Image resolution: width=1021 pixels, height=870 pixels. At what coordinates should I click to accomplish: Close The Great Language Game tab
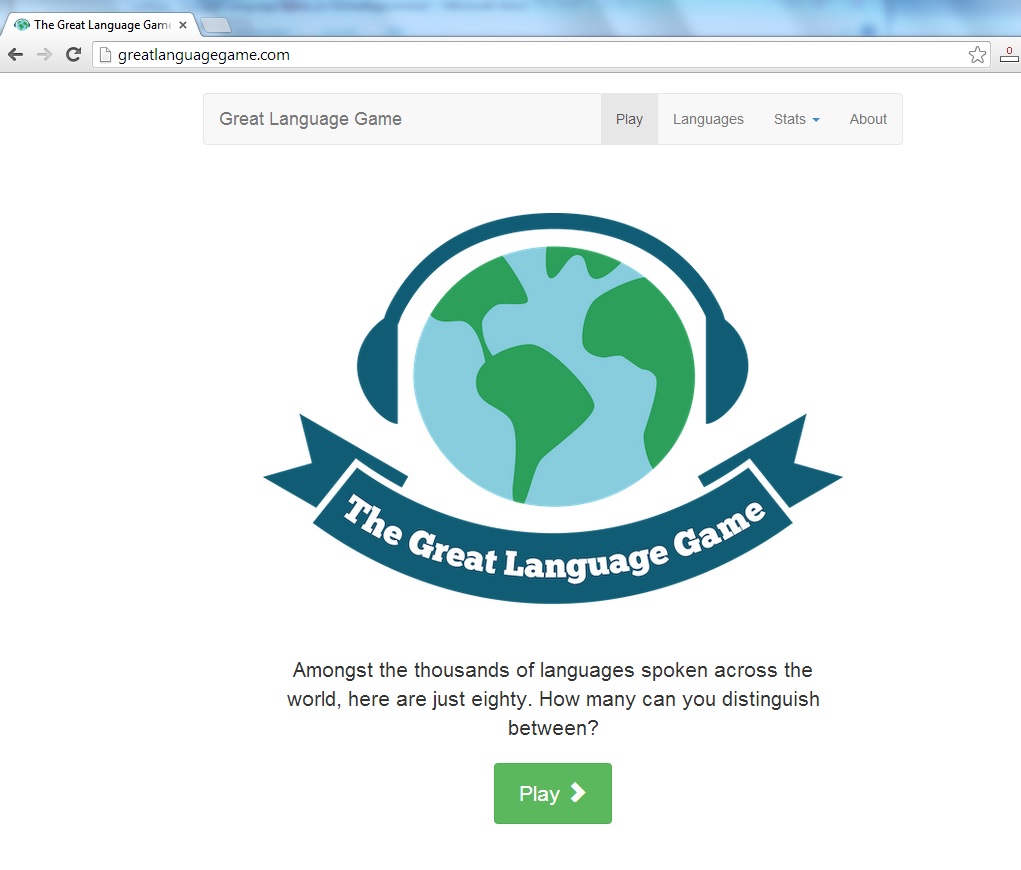tap(183, 25)
